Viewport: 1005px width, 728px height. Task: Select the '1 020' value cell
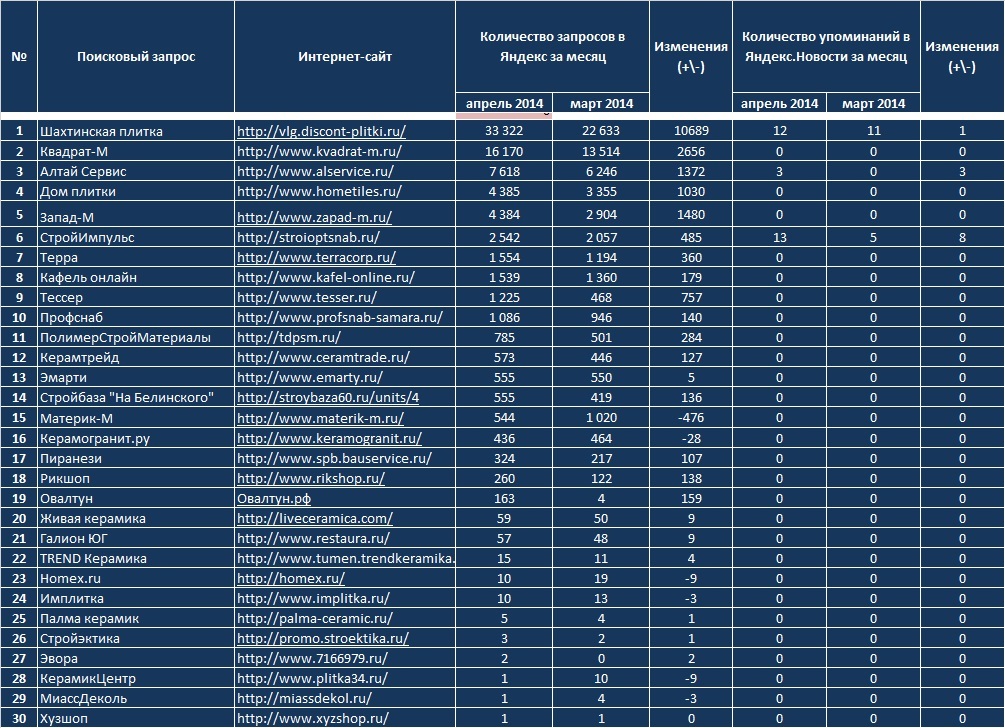[x=601, y=417]
